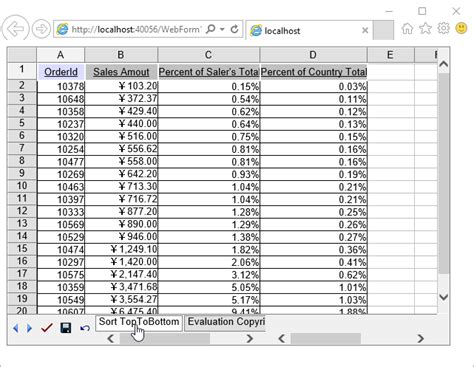Click the next page blue right arrow
Viewport: 474px width, 367px height.
29,328
